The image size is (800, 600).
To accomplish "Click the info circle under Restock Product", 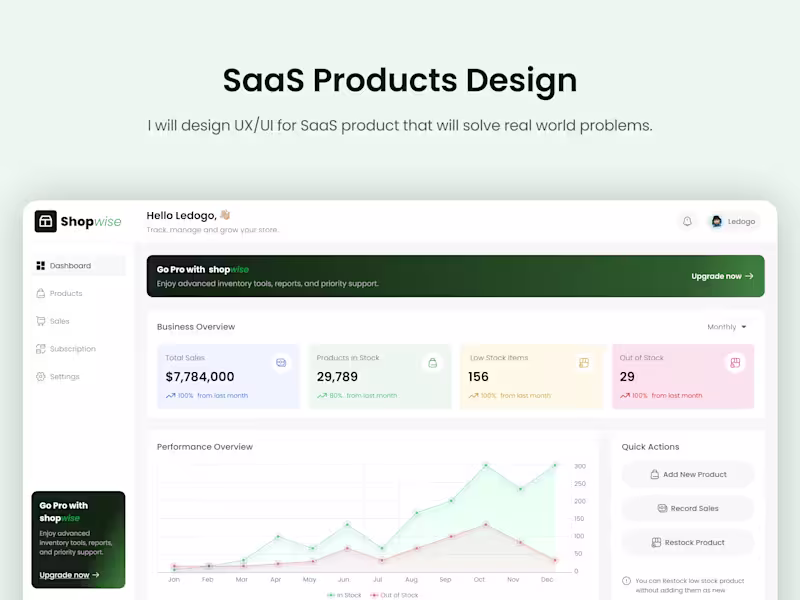I will coord(625,580).
